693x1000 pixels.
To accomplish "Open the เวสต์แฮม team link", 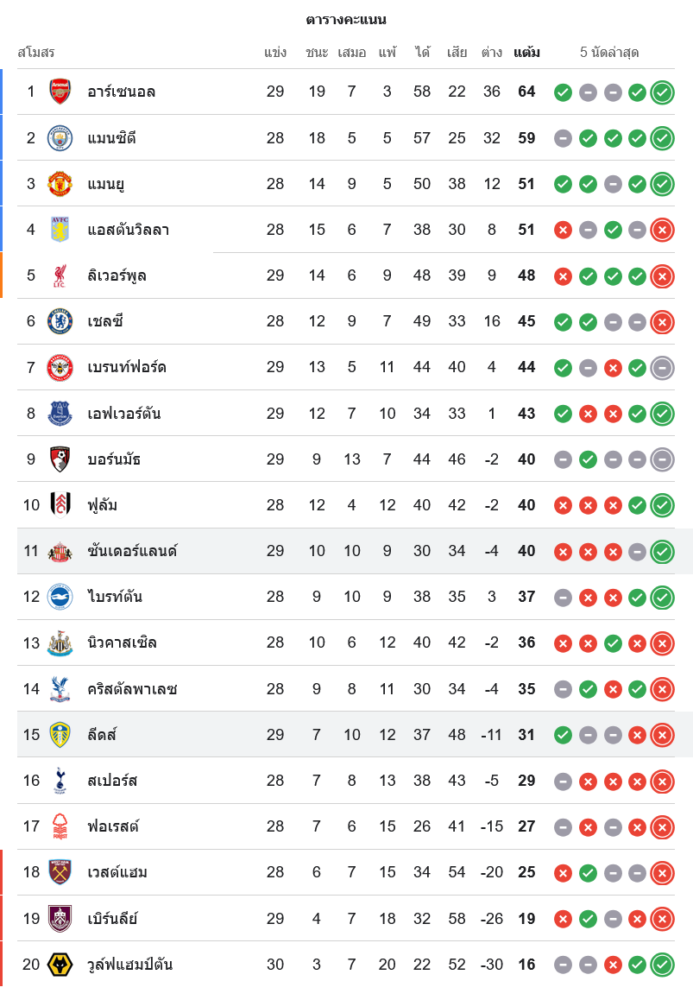I will 117,872.
